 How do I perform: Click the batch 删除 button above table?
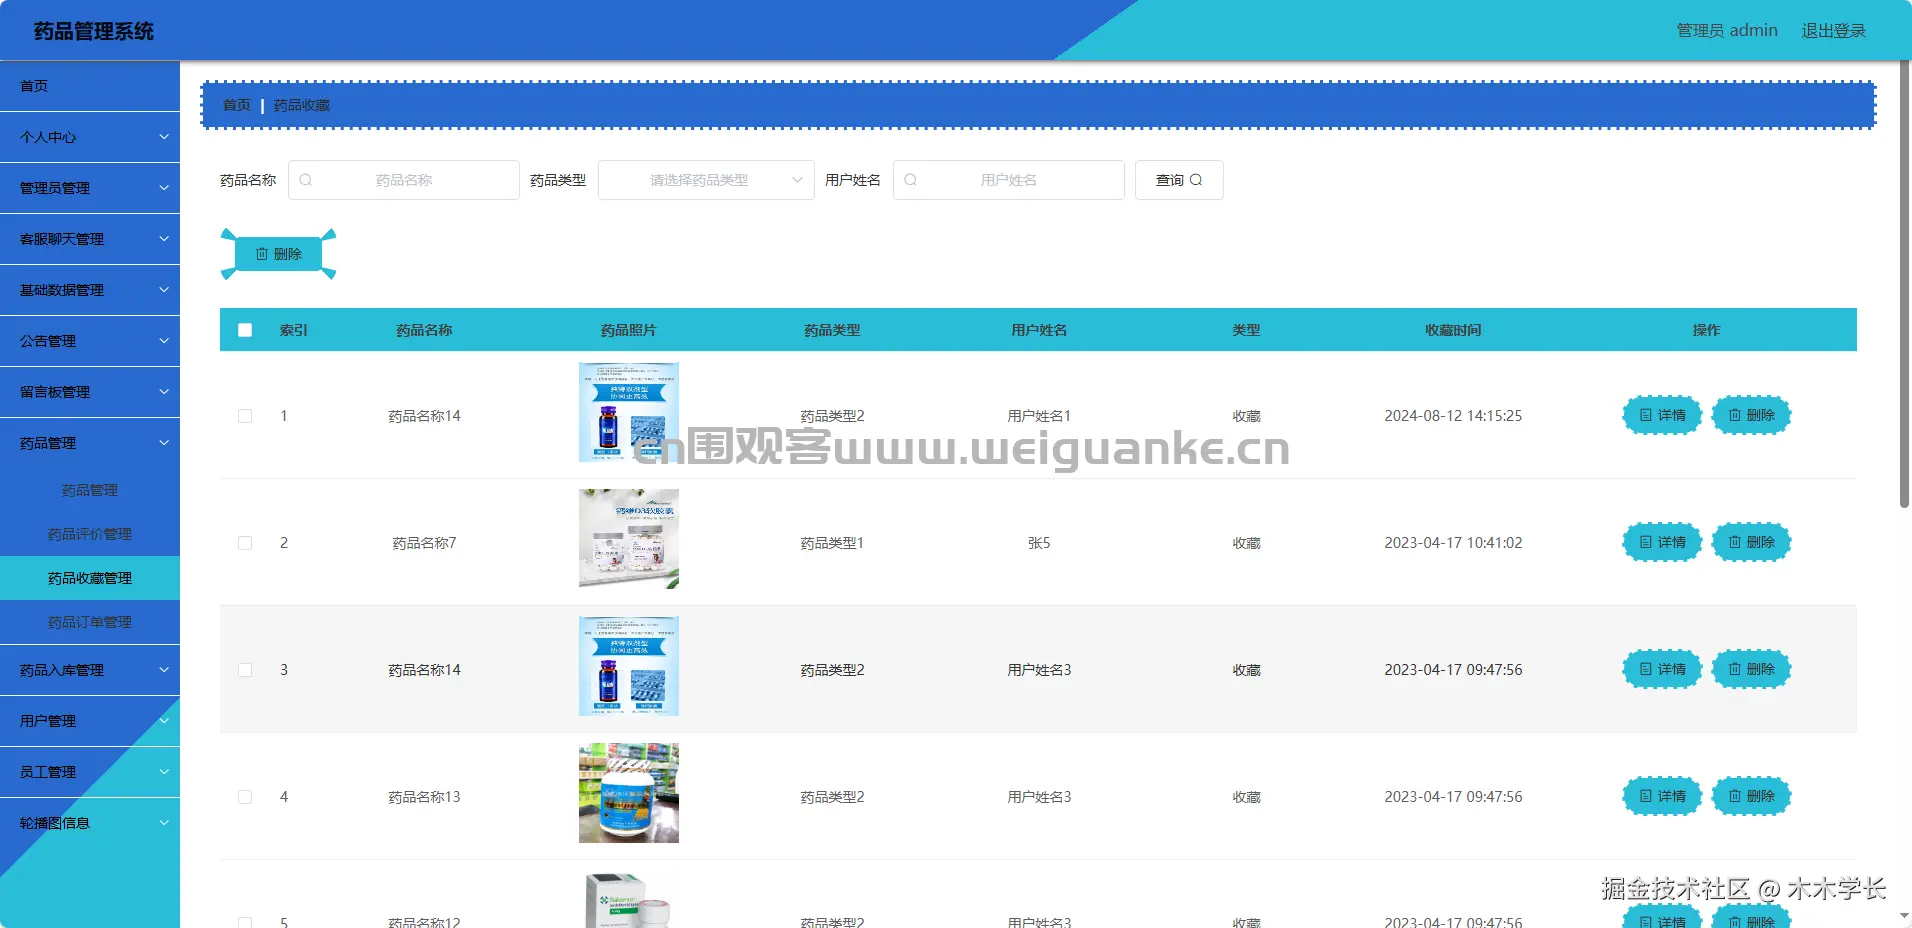[278, 254]
